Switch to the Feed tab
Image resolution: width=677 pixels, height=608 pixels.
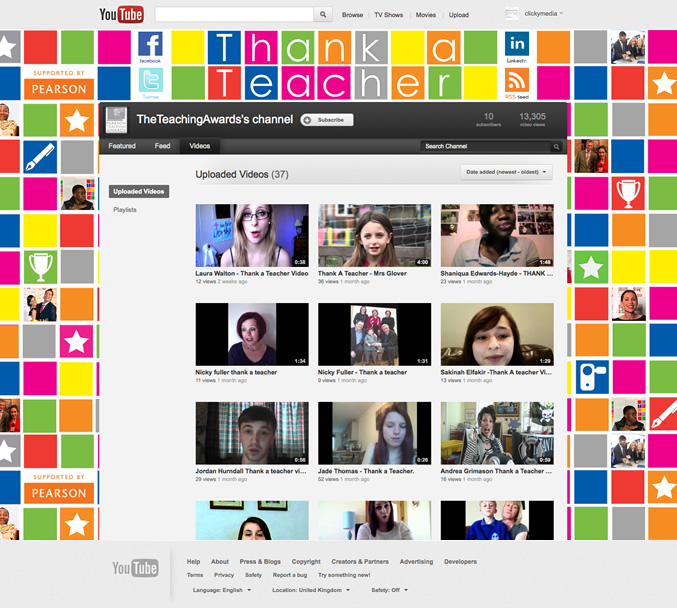[162, 146]
